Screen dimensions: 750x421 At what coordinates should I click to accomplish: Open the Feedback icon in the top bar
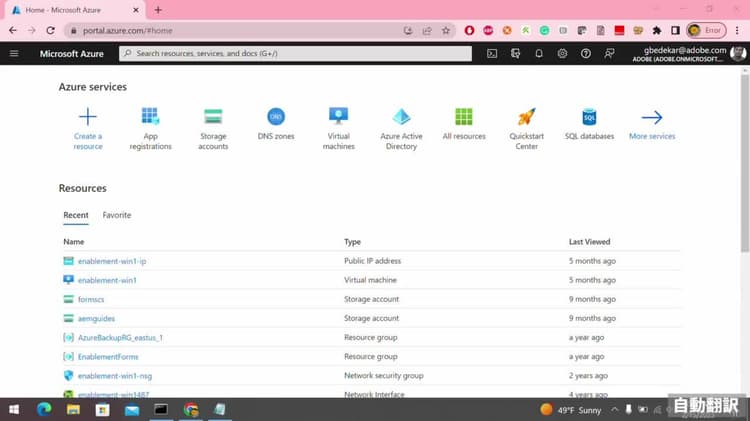609,54
